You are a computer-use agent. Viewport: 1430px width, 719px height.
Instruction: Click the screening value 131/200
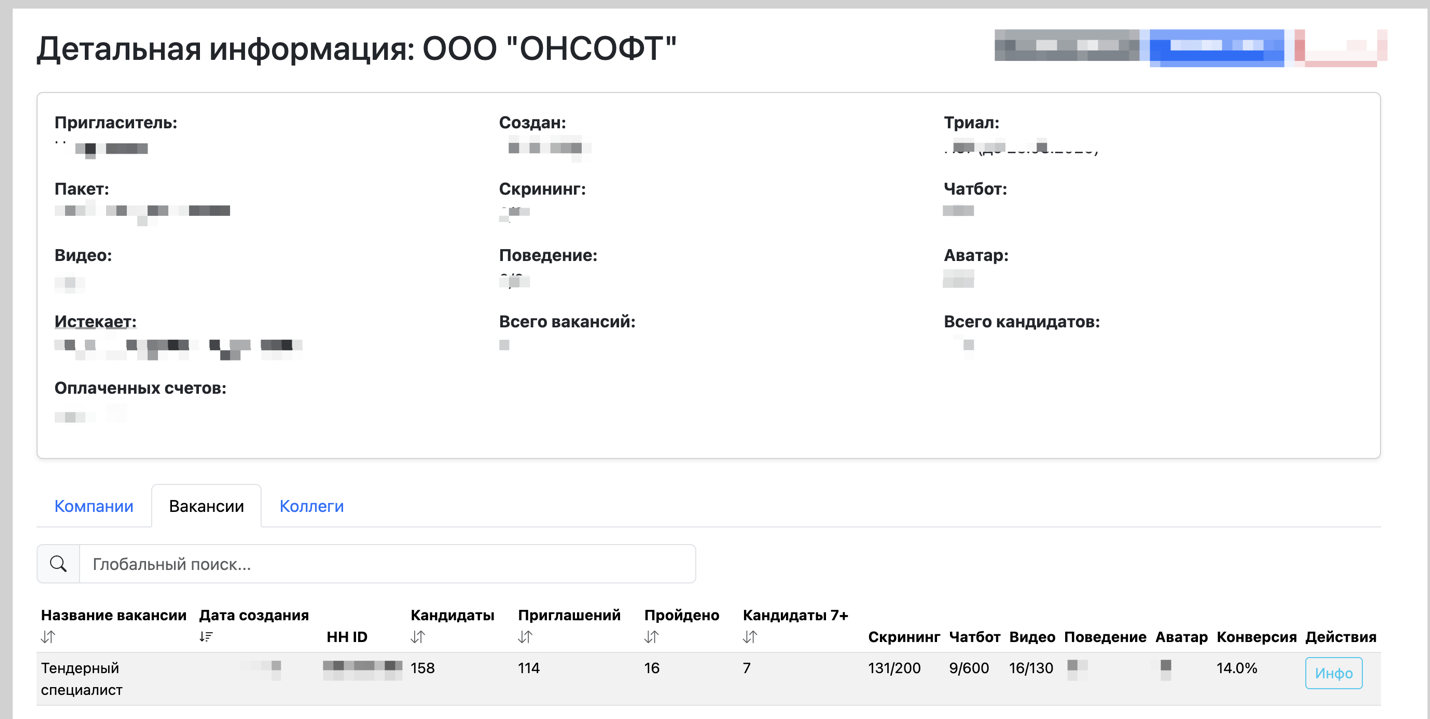tap(894, 668)
